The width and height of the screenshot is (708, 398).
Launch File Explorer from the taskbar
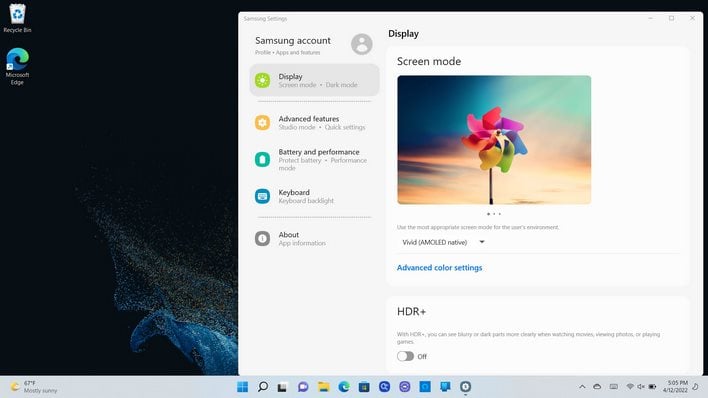tap(323, 387)
